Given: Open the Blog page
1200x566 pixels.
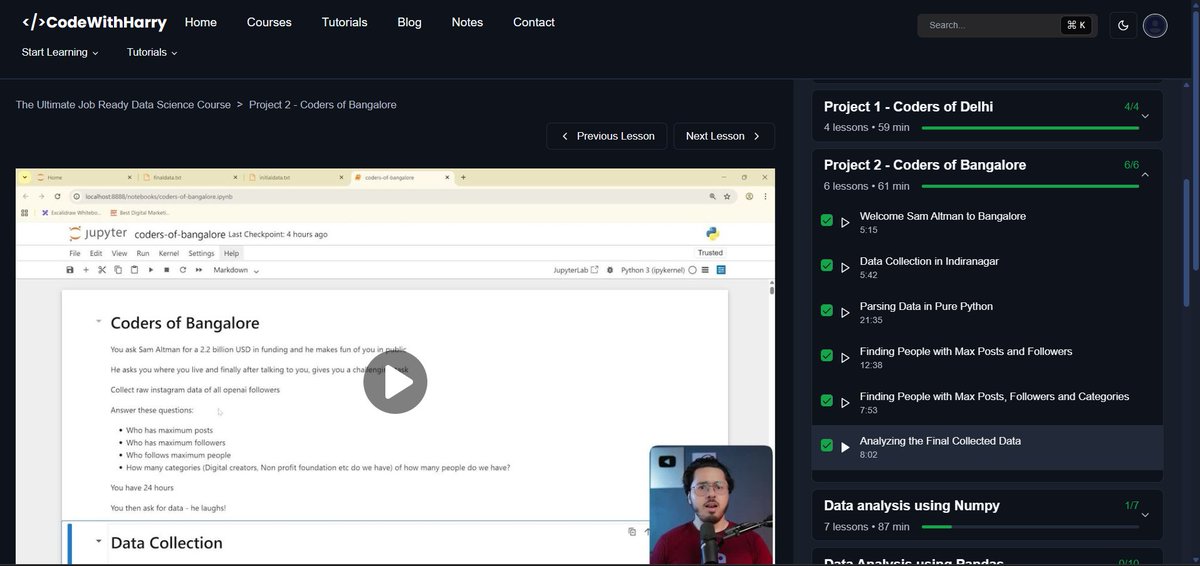Looking at the screenshot, I should [409, 22].
